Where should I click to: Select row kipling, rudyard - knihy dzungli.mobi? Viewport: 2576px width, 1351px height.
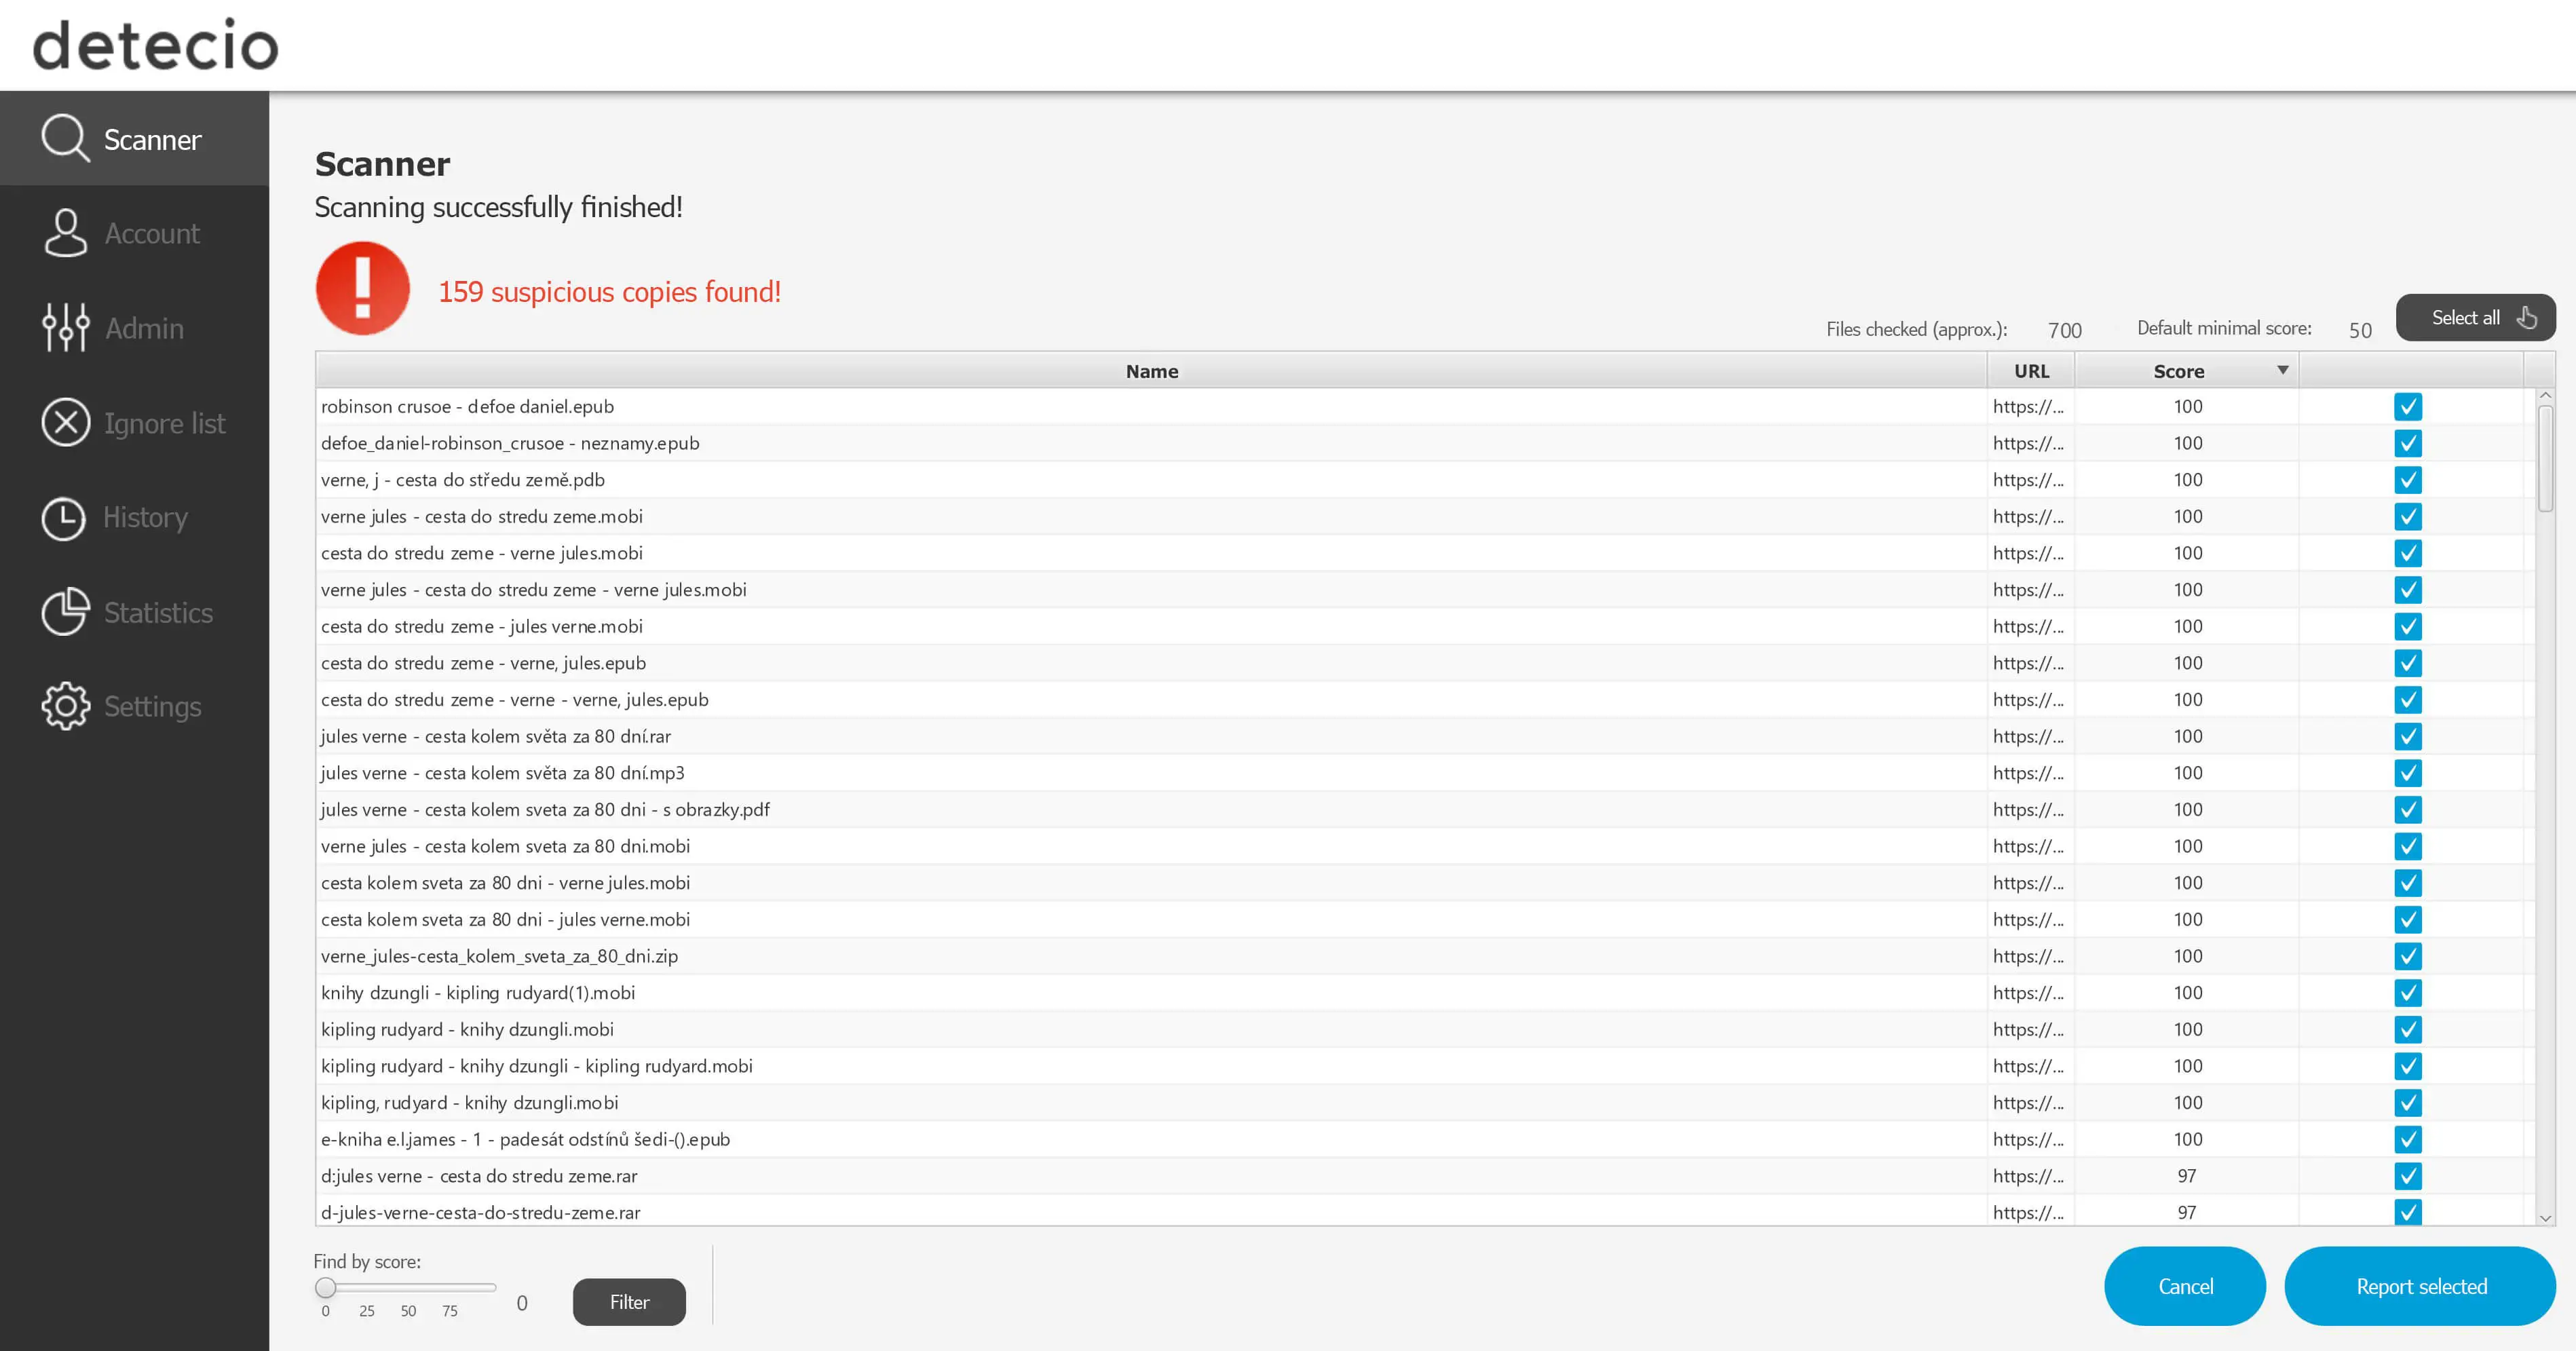1425,1102
